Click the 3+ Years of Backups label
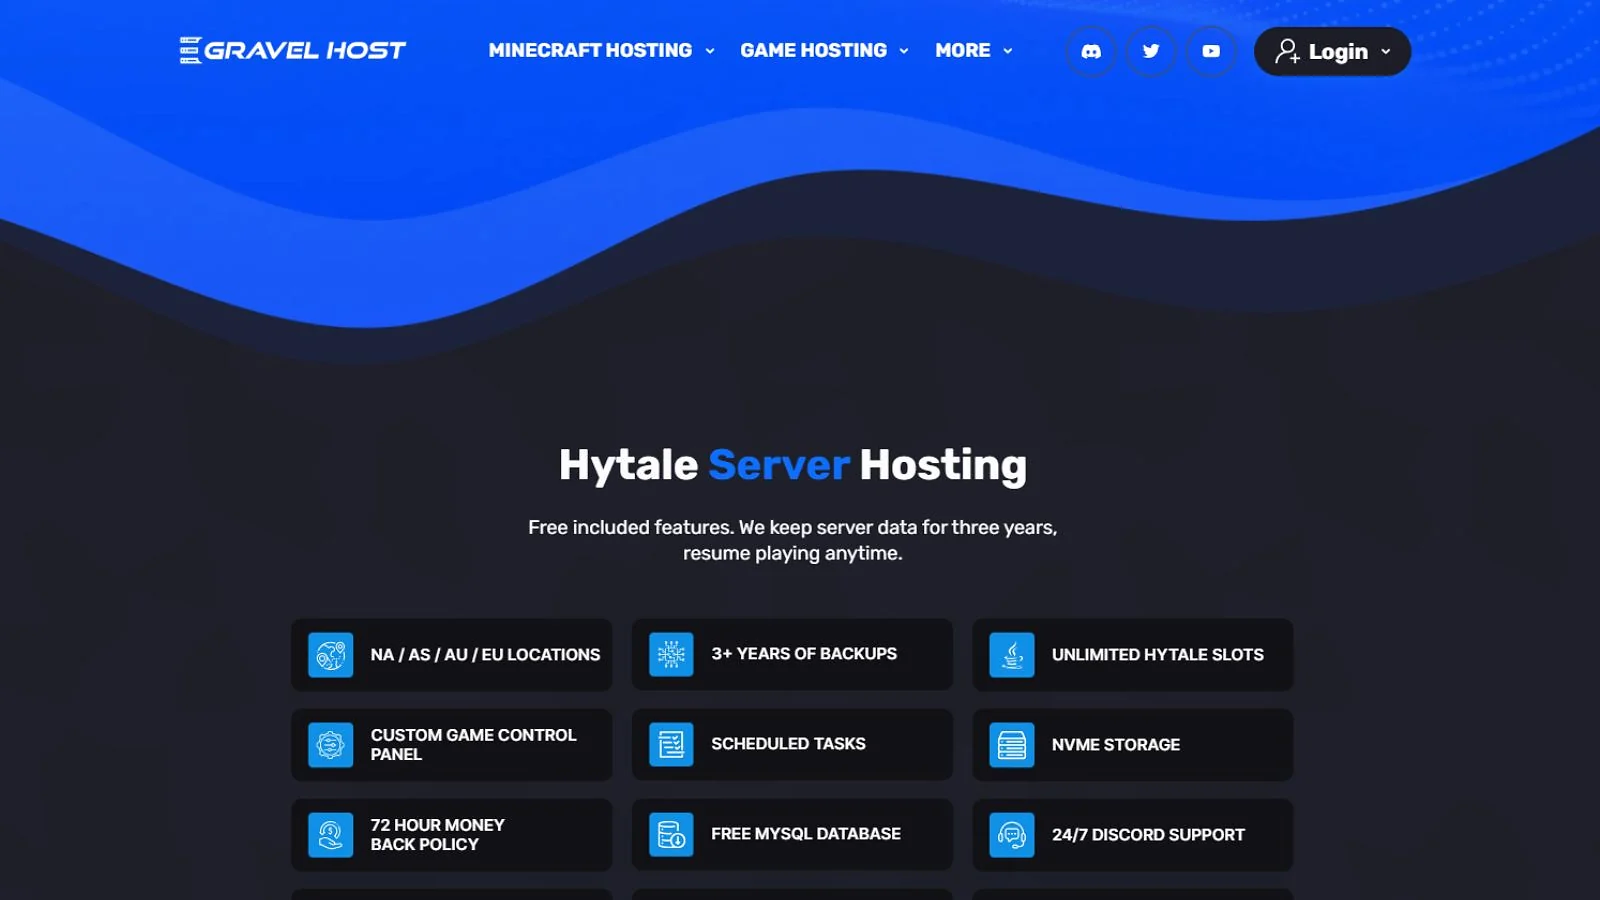Image resolution: width=1600 pixels, height=900 pixels. point(804,654)
